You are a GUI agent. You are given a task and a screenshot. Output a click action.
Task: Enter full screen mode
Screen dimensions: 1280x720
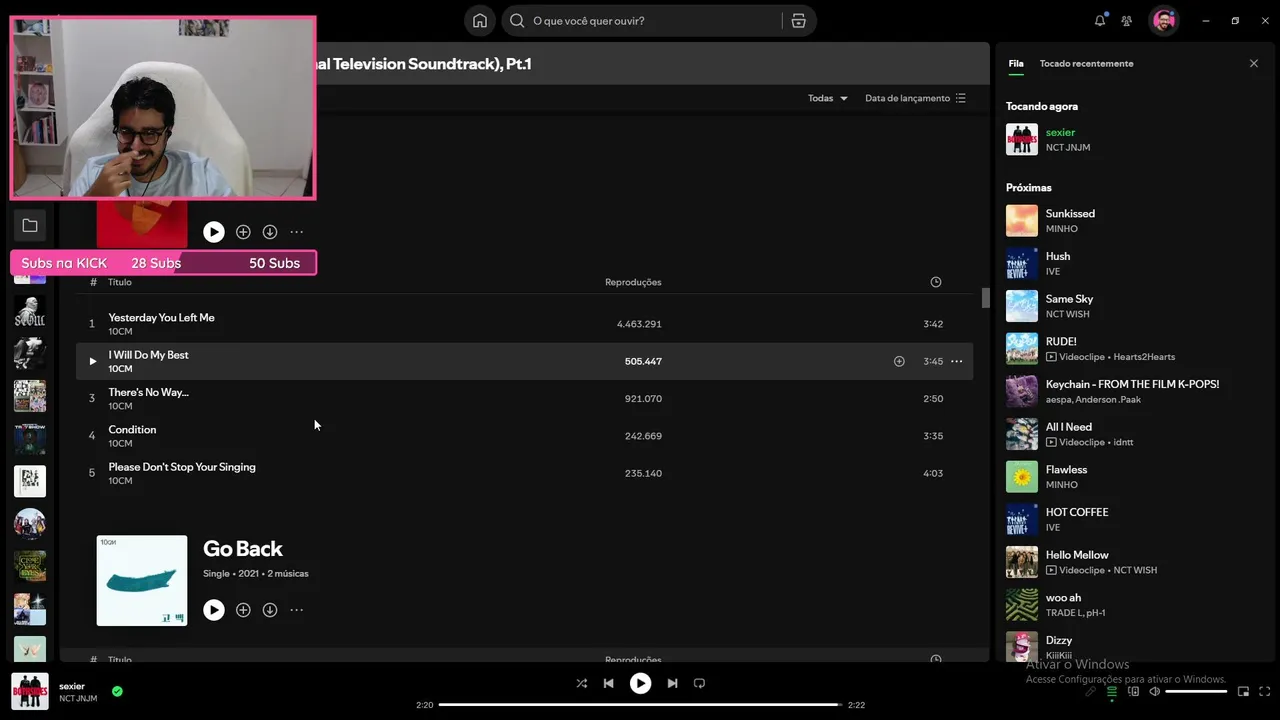[1265, 691]
